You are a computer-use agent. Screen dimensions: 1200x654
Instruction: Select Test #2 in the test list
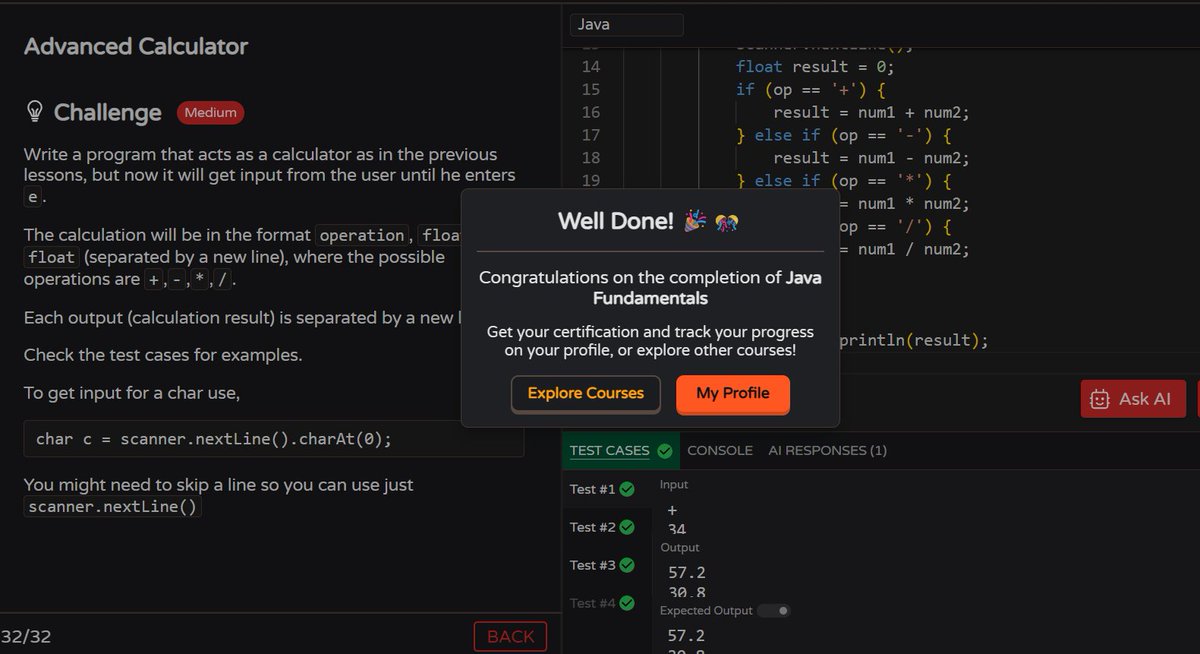pos(602,527)
